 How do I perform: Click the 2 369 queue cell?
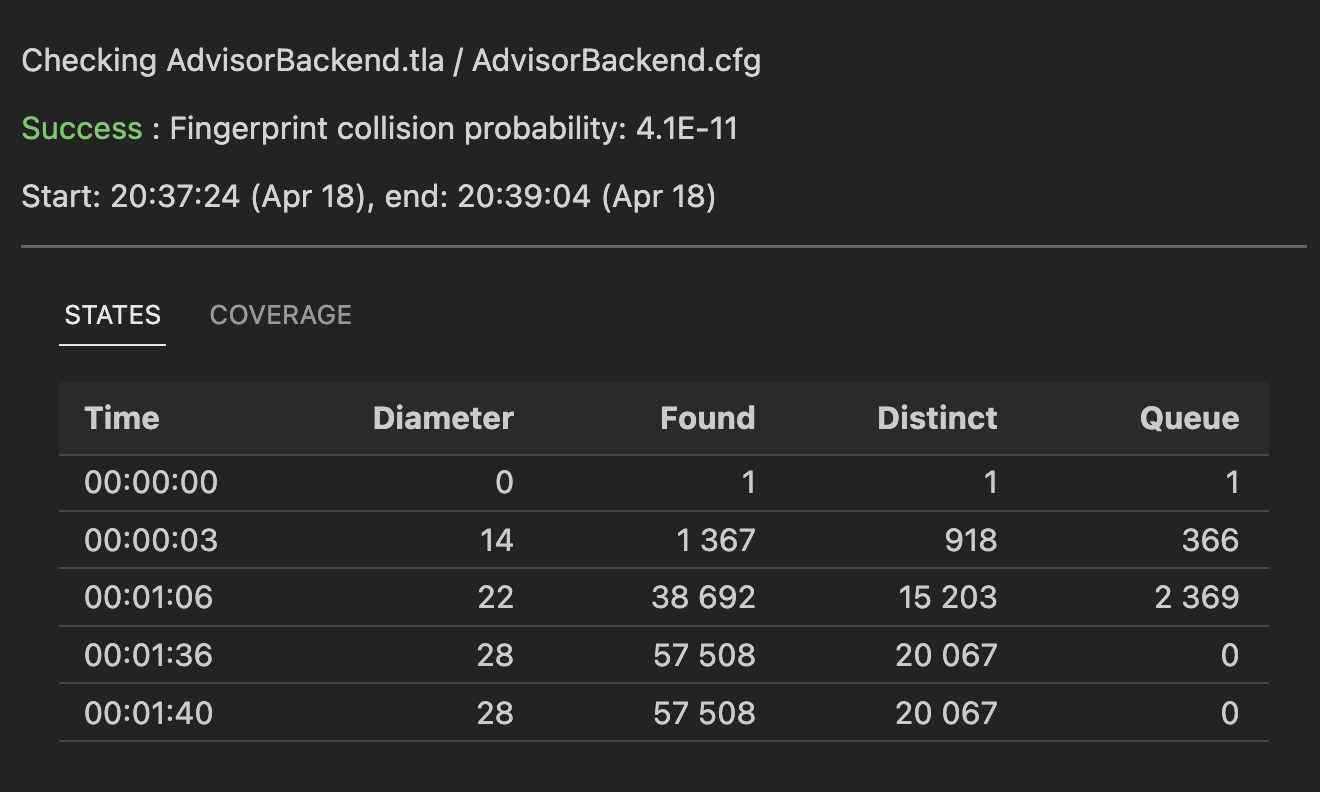pos(1196,598)
